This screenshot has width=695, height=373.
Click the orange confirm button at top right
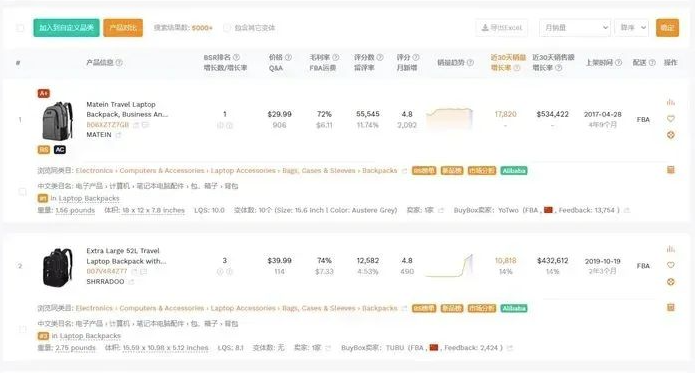668,27
